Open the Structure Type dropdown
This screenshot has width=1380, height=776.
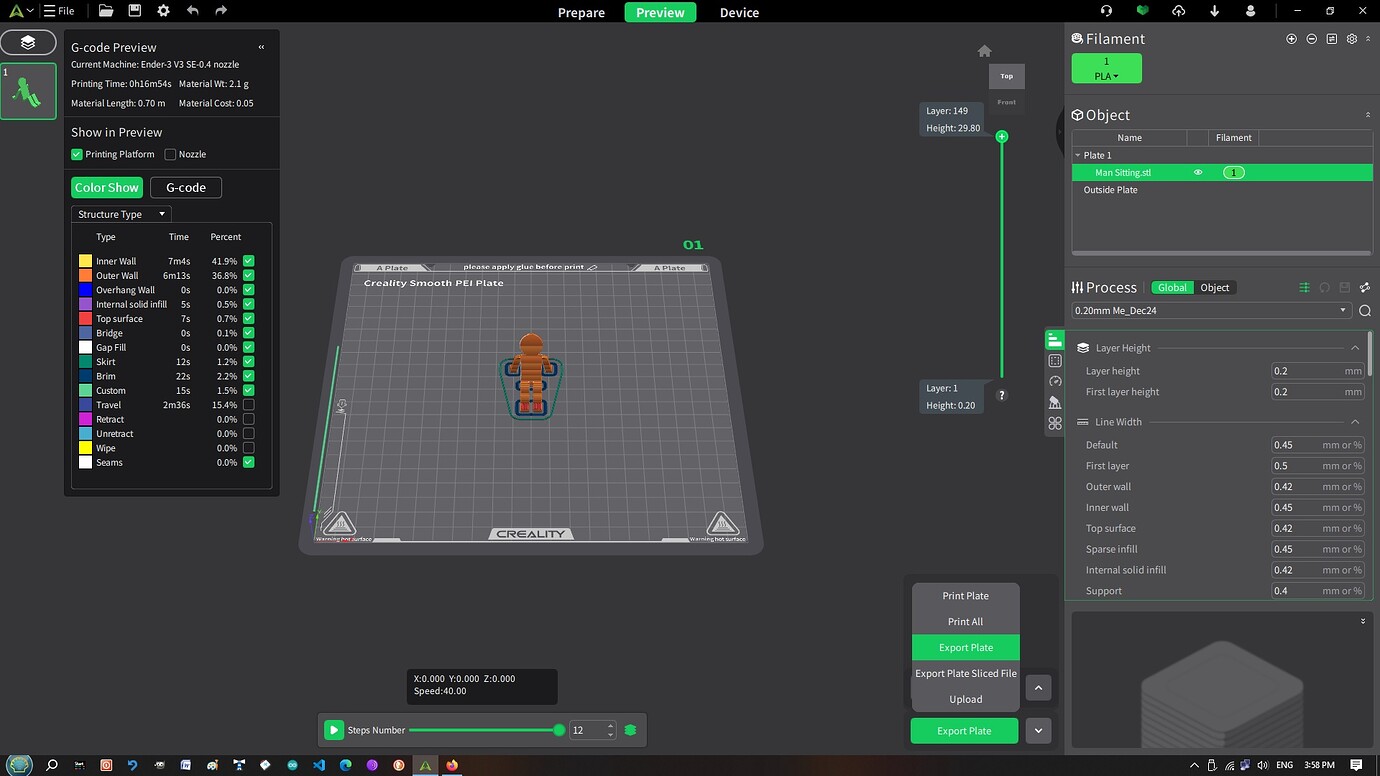(x=121, y=214)
